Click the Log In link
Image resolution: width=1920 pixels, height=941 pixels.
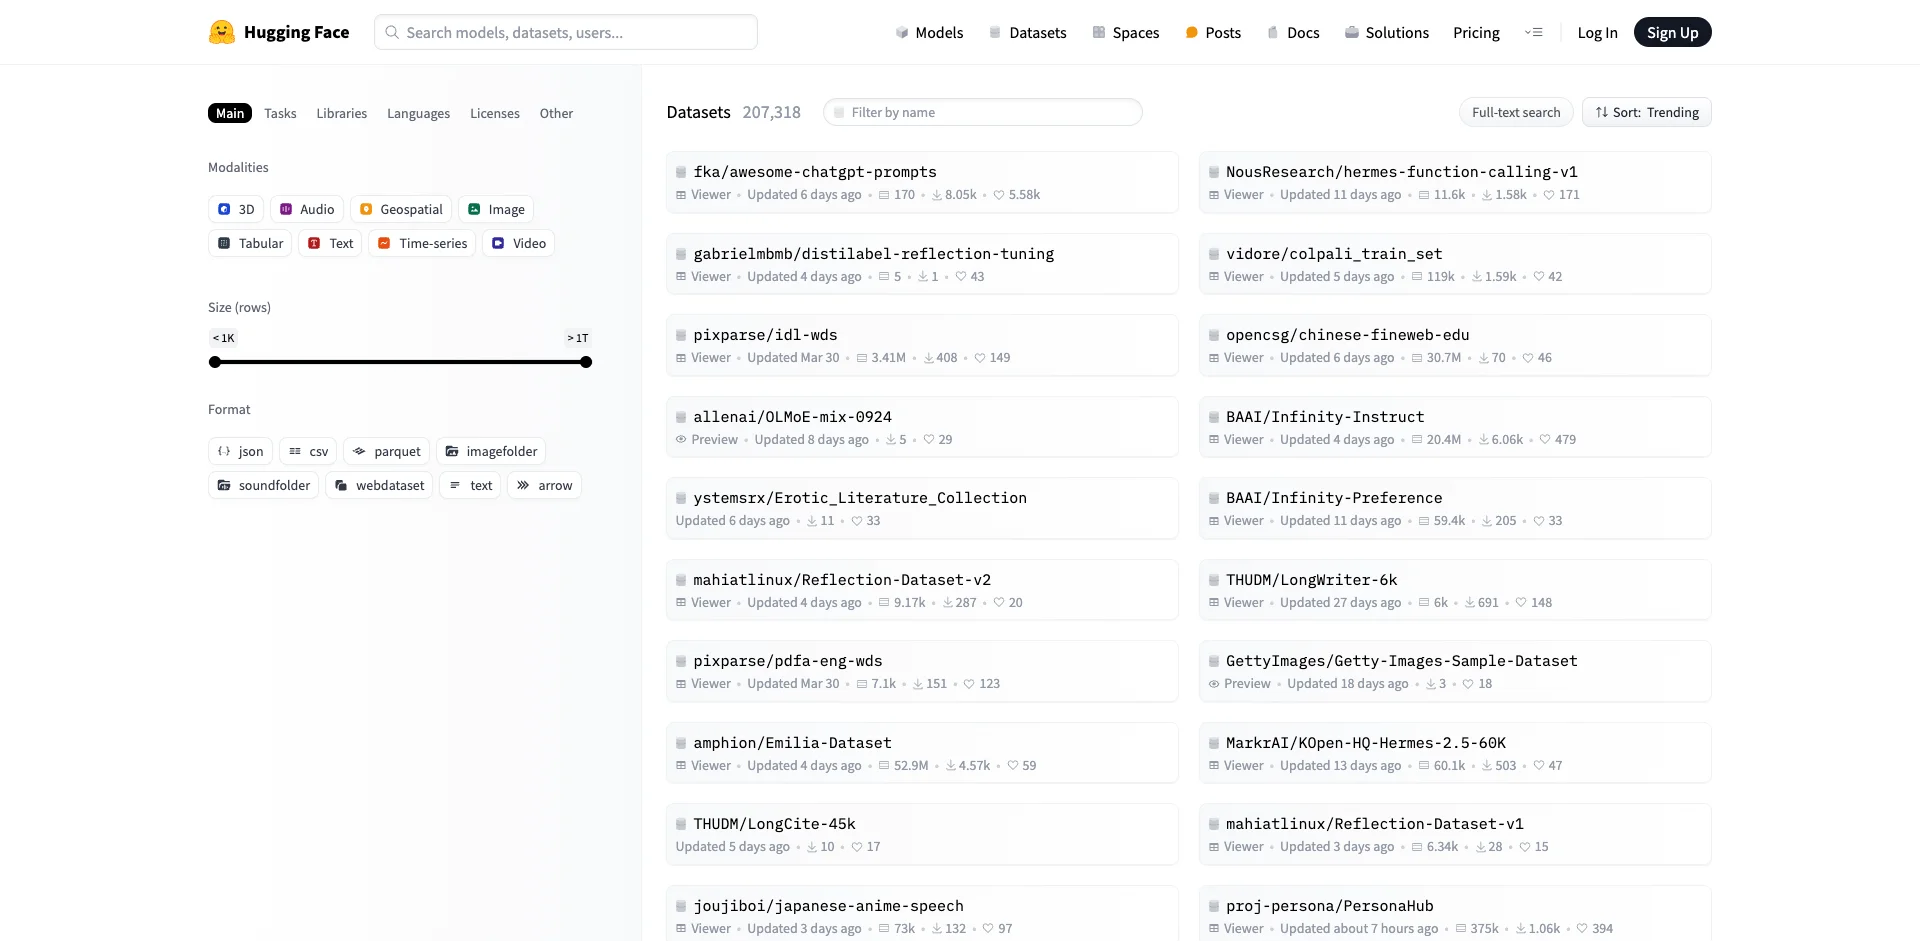pyautogui.click(x=1597, y=32)
